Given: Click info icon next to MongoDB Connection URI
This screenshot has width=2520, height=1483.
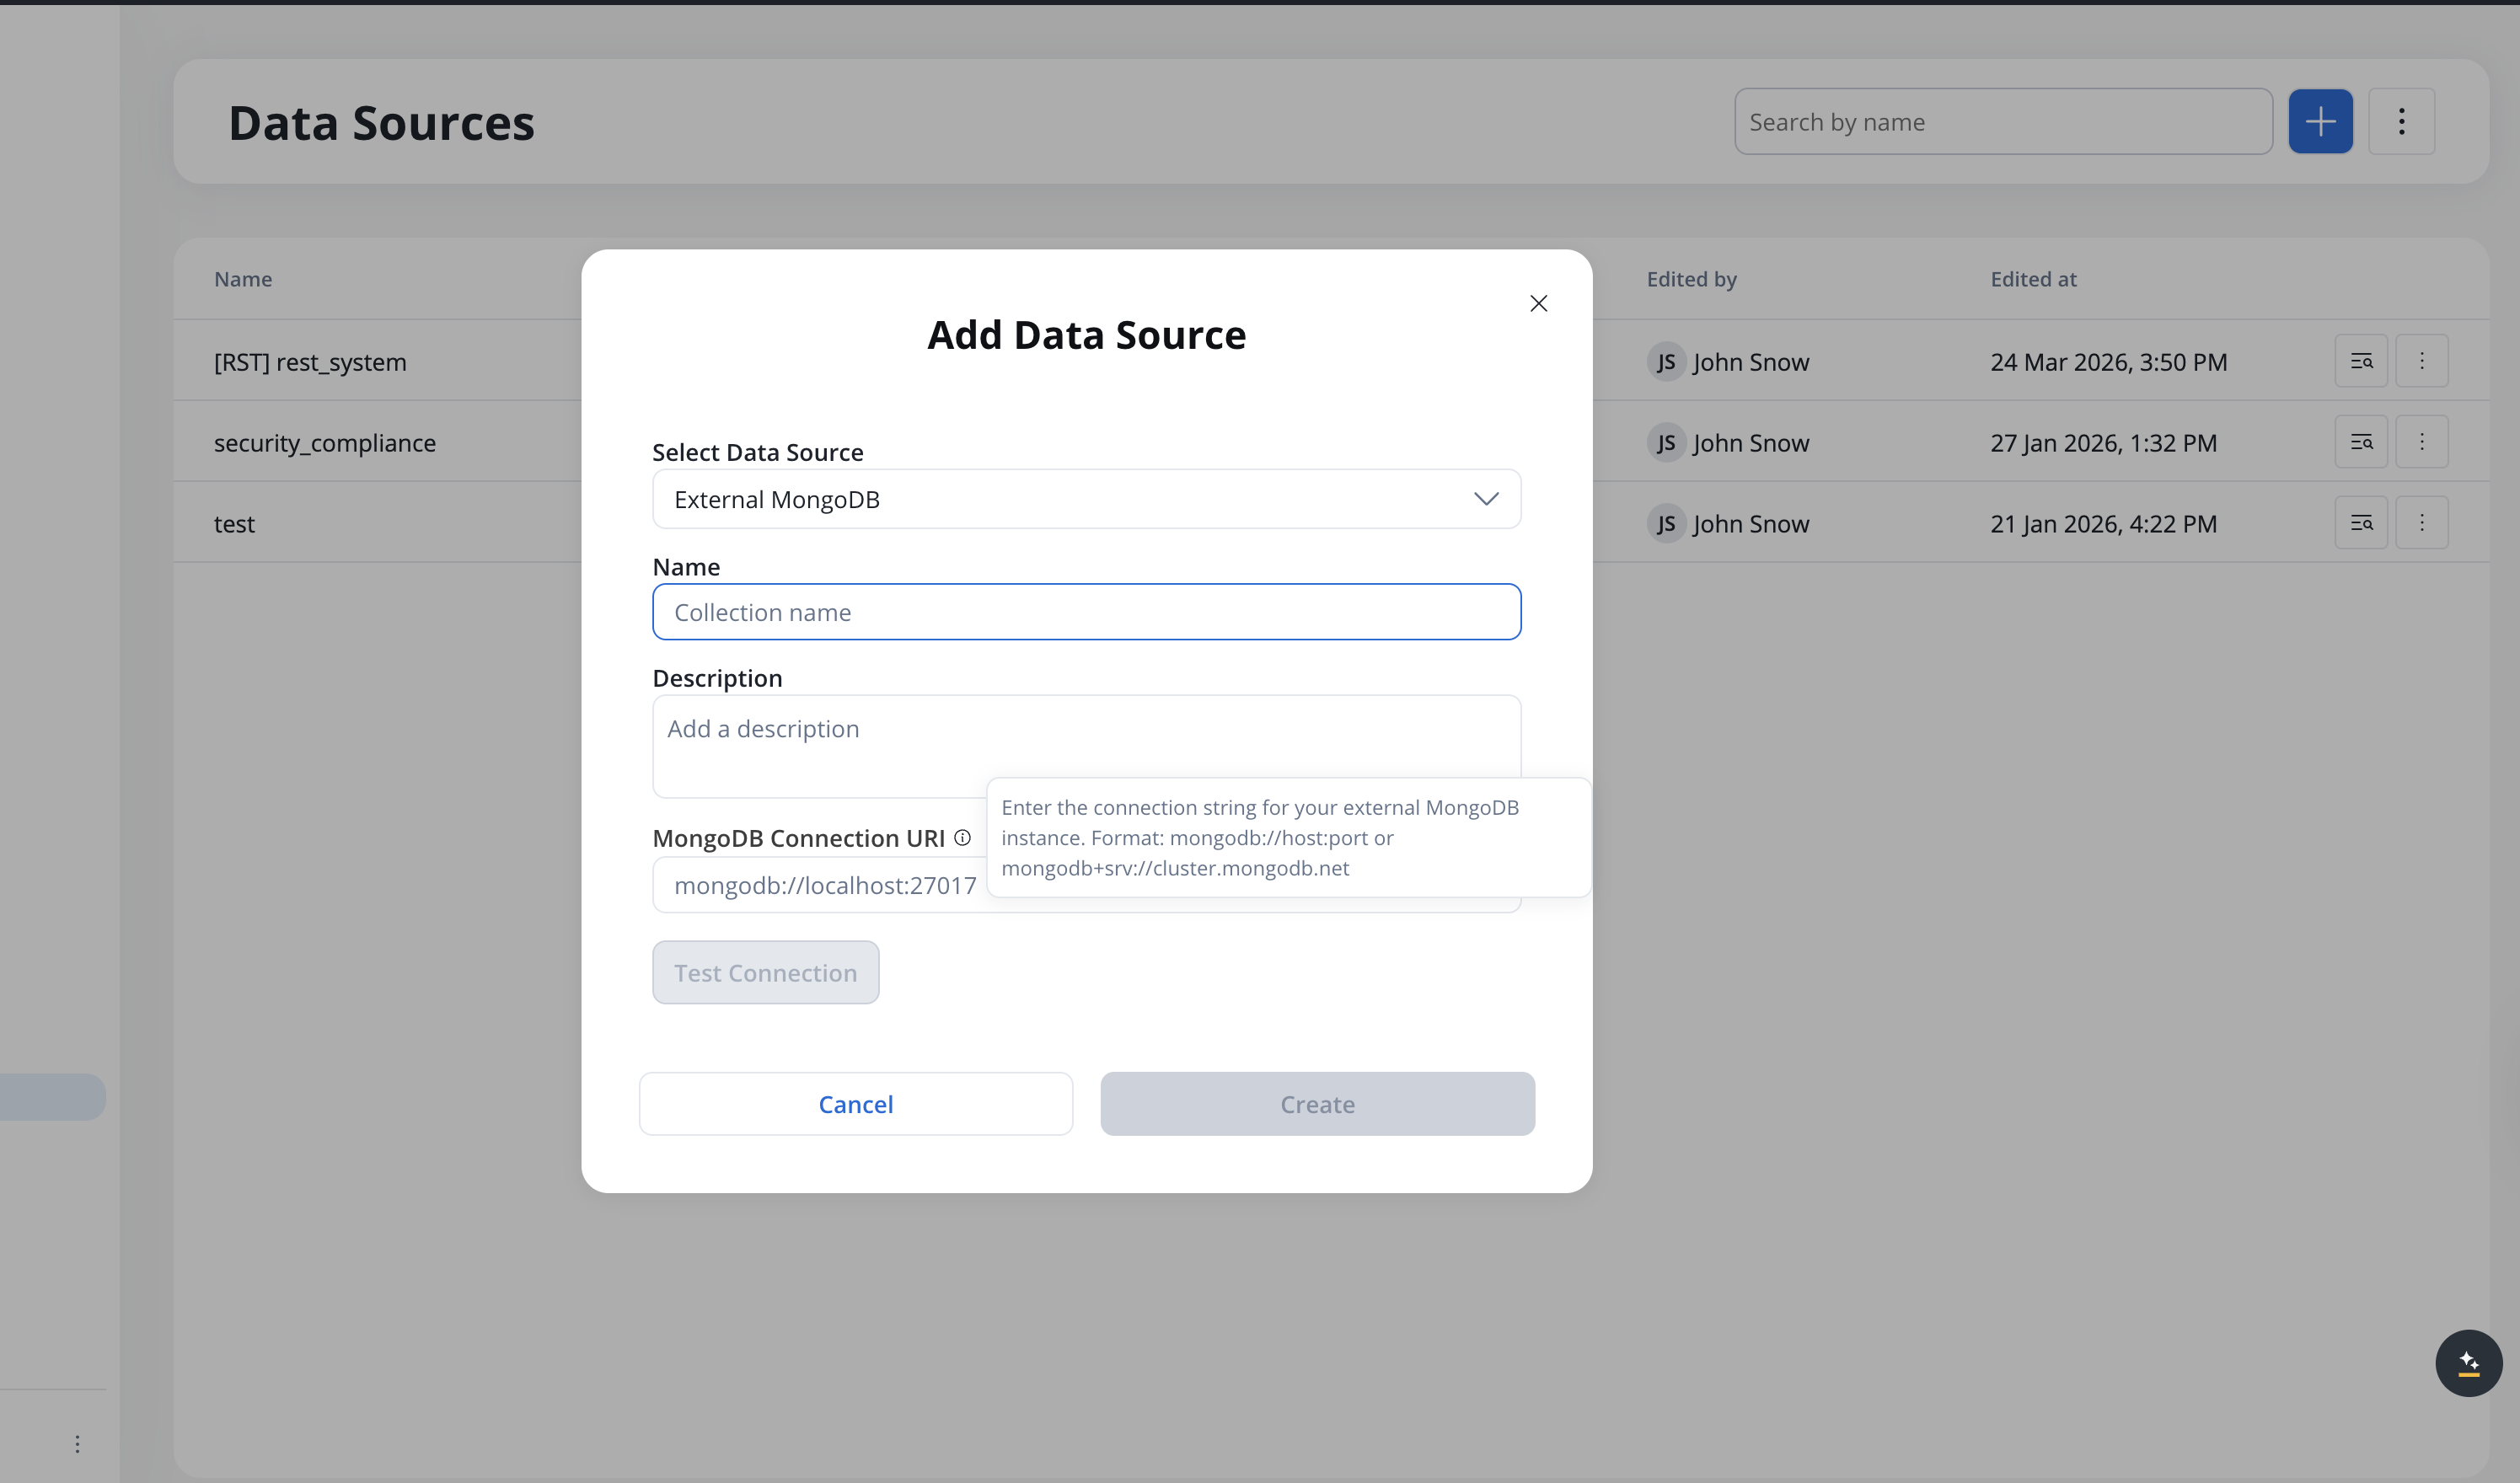Looking at the screenshot, I should pyautogui.click(x=962, y=838).
